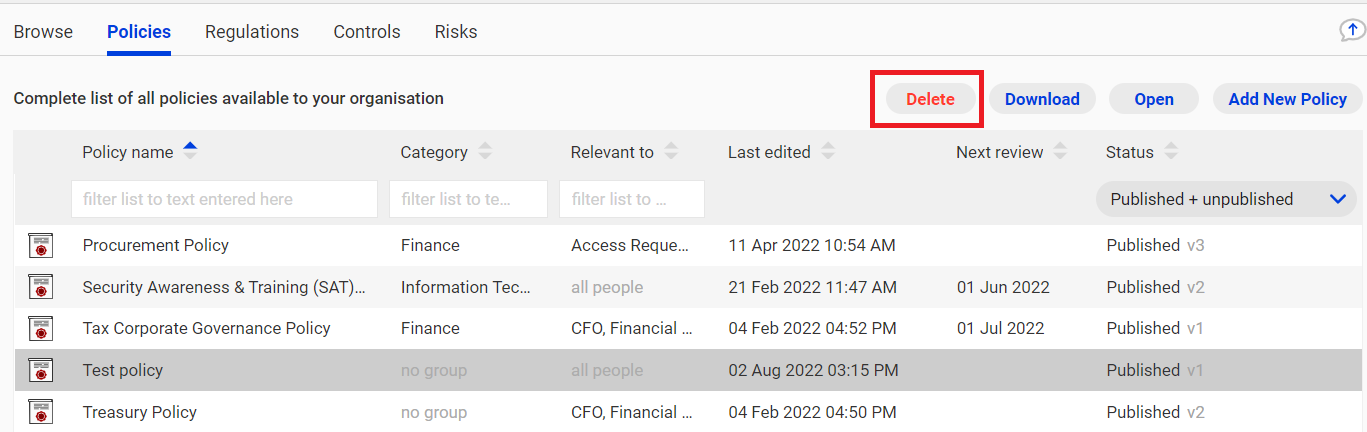Sort the list by Status column
Screen dimensions: 1367x432
(1171, 152)
